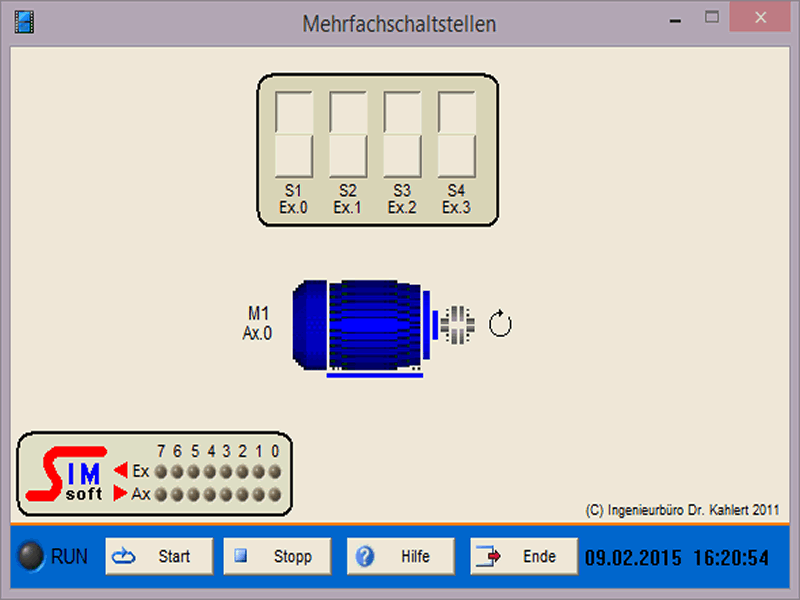Flip switch S4 using its lower half

(456, 156)
